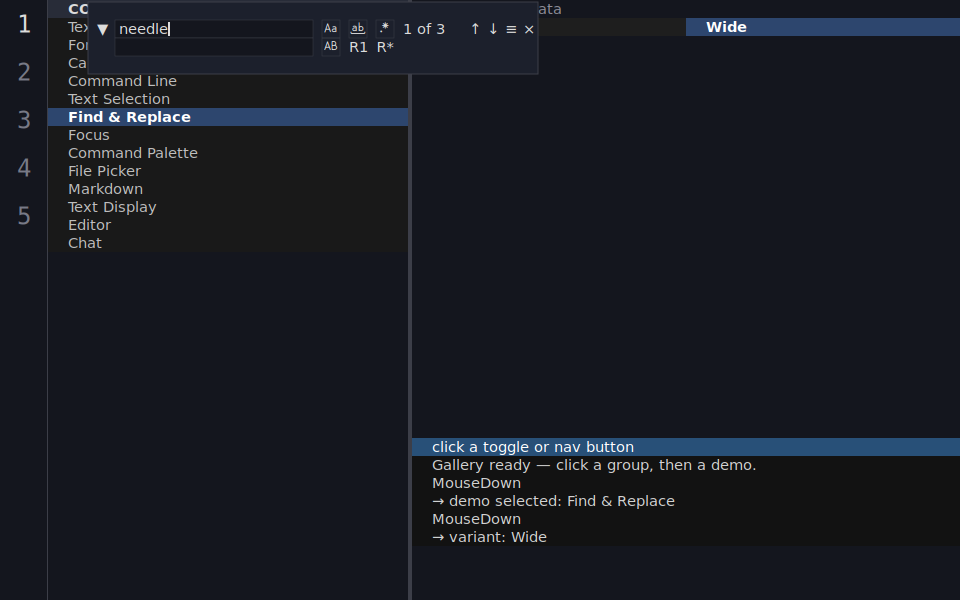Collapse the replace row with the triangle toggle

[102, 29]
